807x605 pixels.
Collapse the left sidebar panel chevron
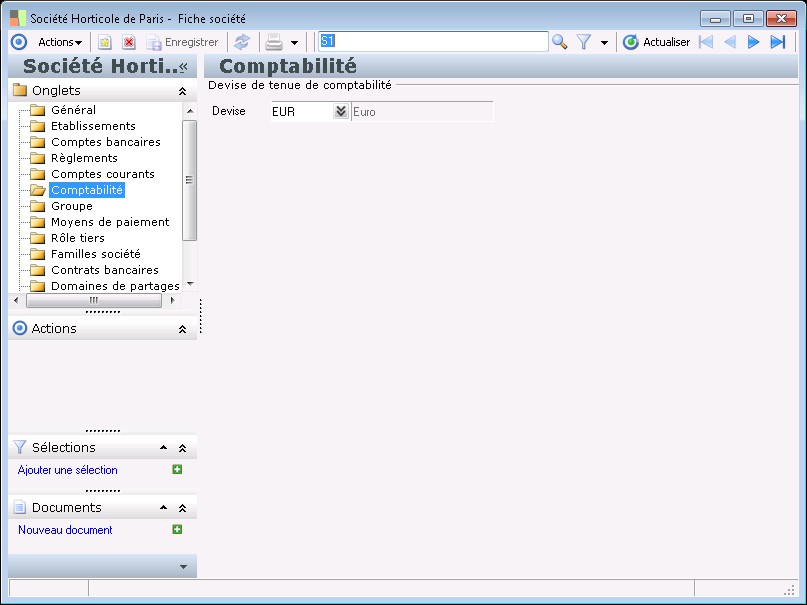click(x=184, y=66)
